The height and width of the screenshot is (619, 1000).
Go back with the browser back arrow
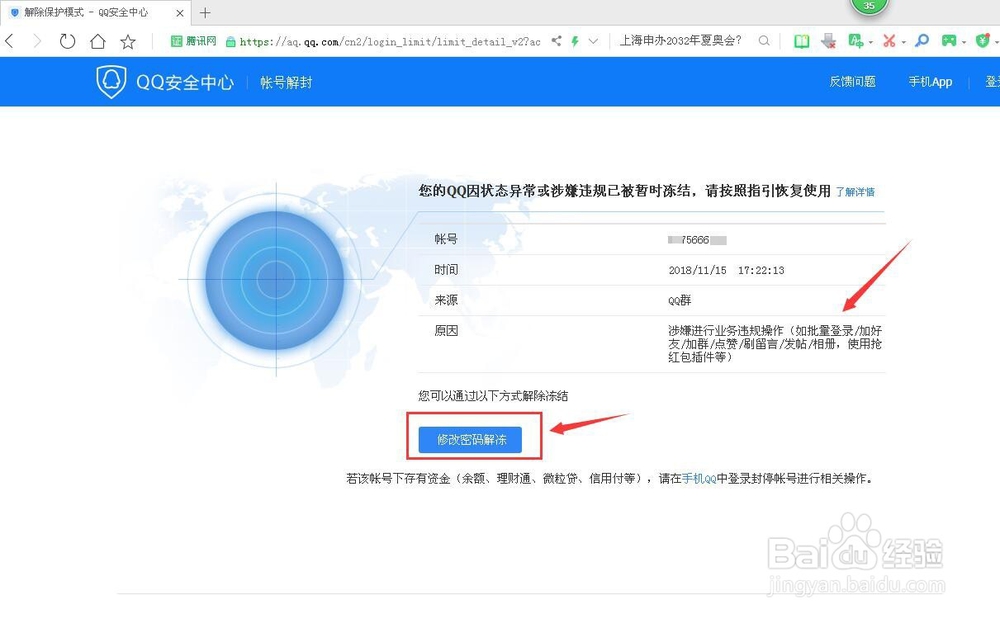(x=9, y=41)
